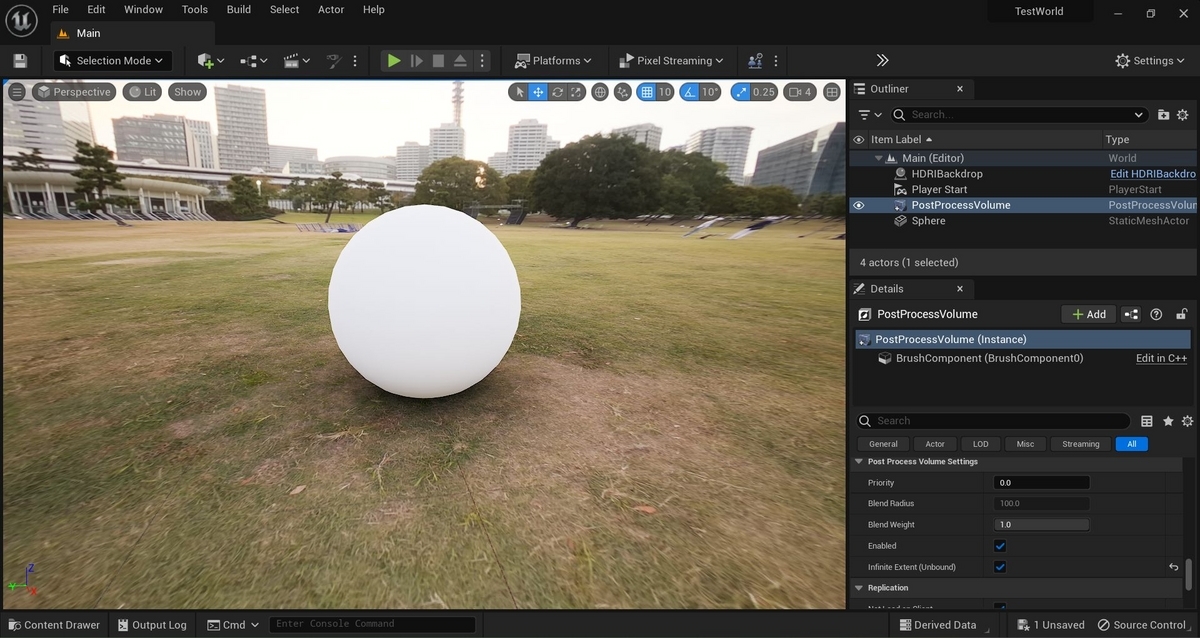Open rotation snap value 10°

[710, 92]
